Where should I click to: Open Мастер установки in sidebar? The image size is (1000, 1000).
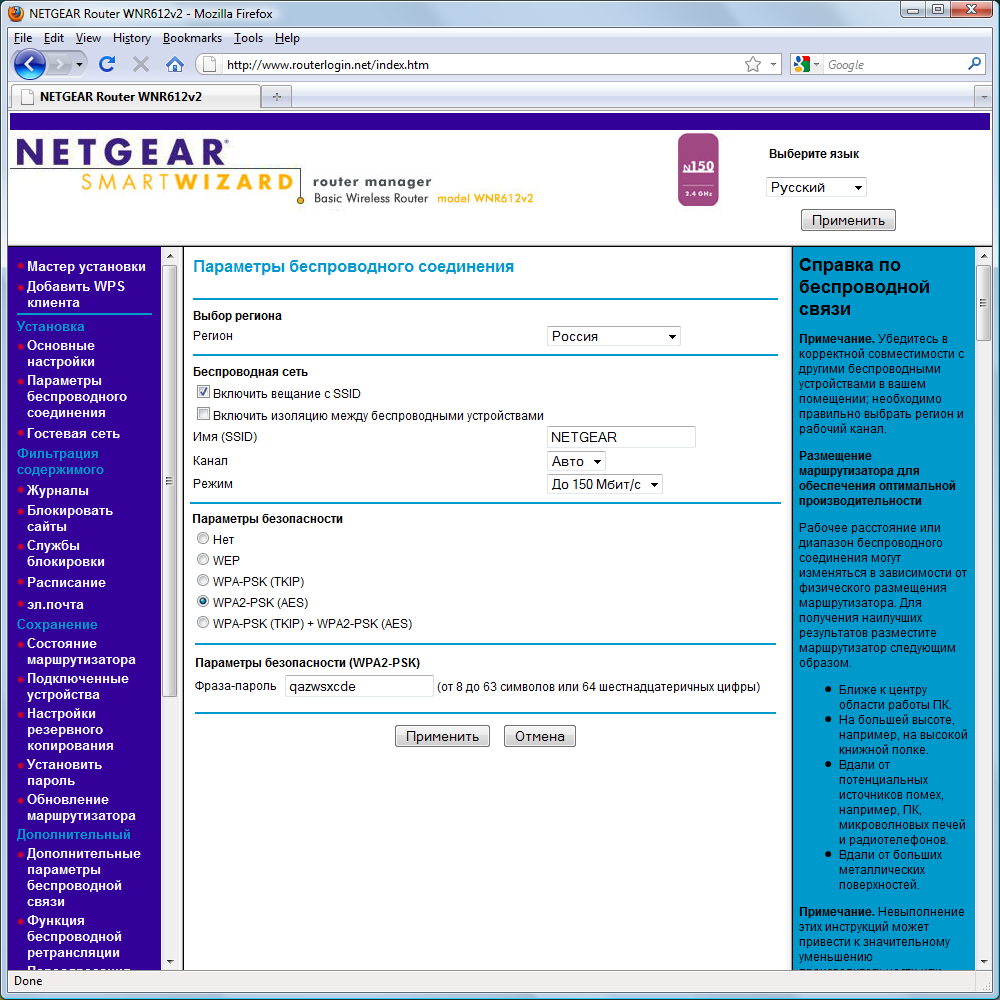(86, 267)
